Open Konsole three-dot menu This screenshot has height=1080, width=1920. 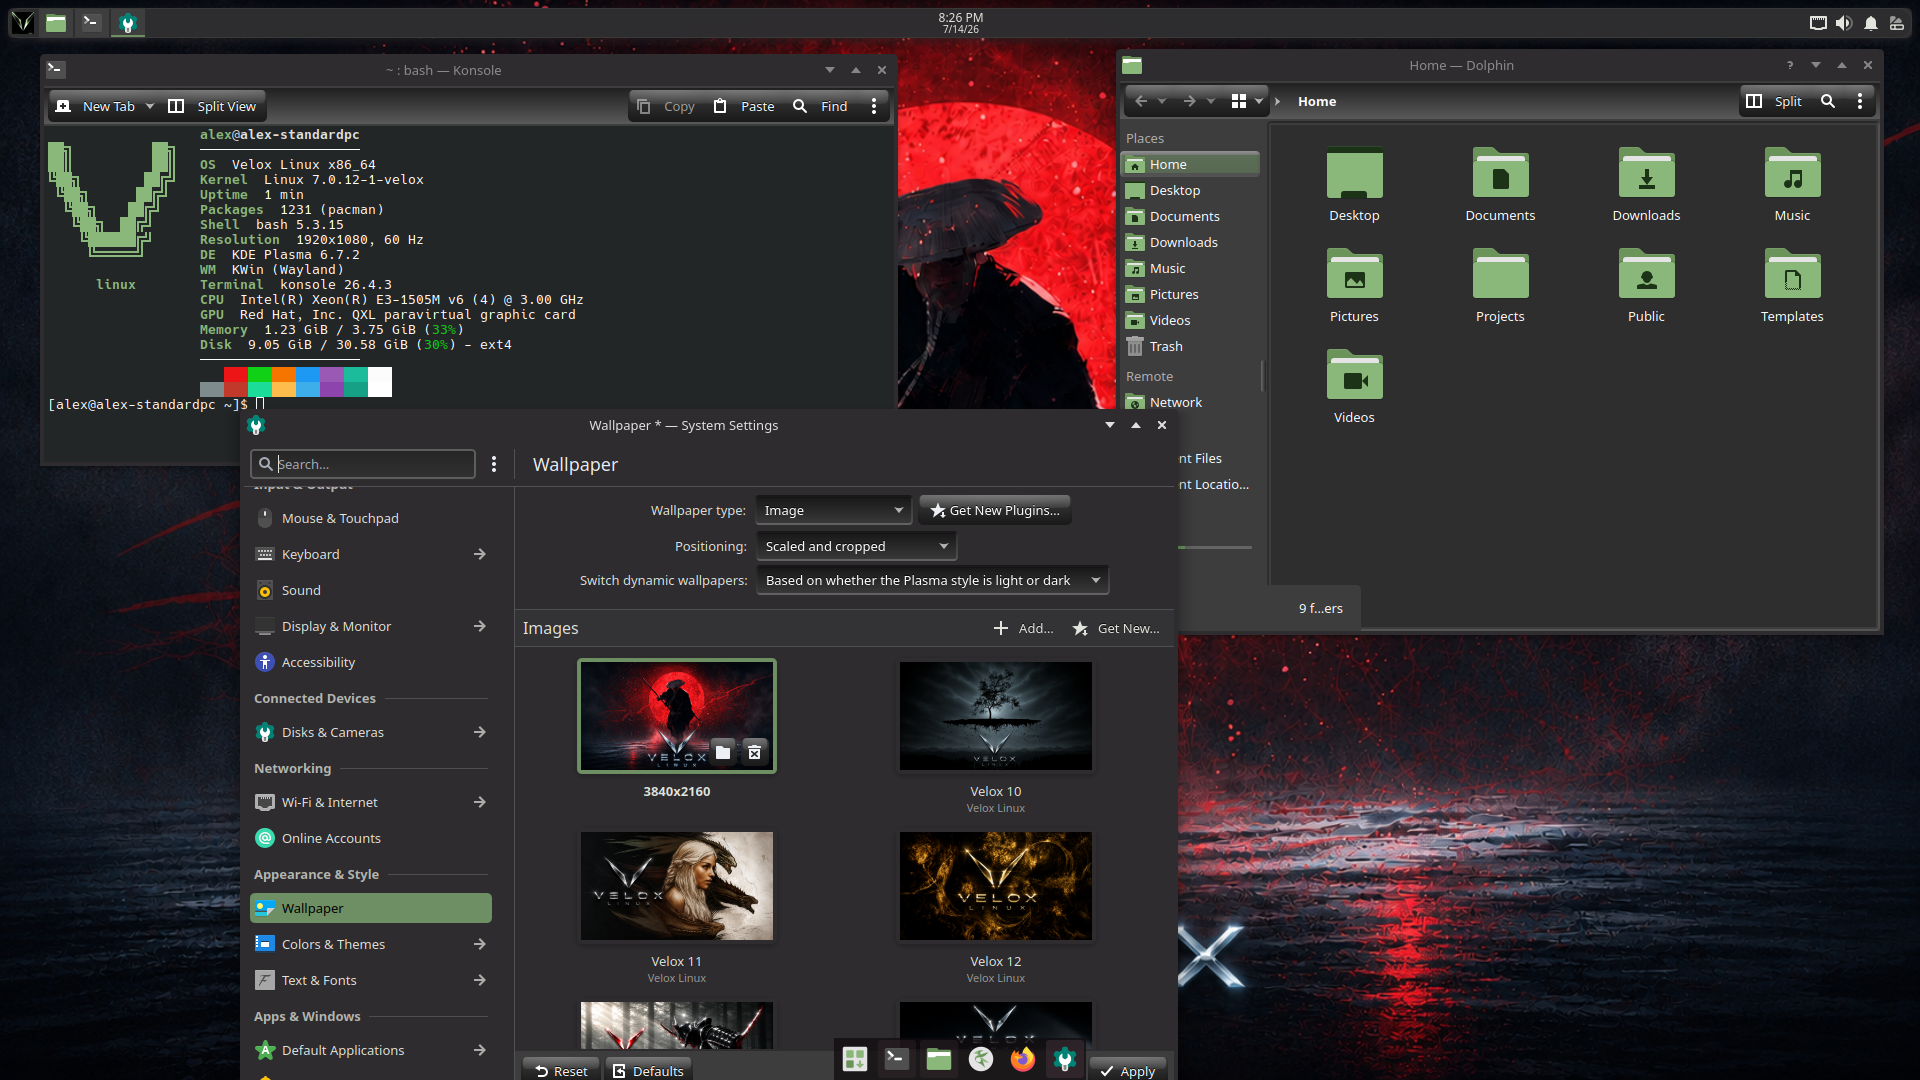(874, 106)
